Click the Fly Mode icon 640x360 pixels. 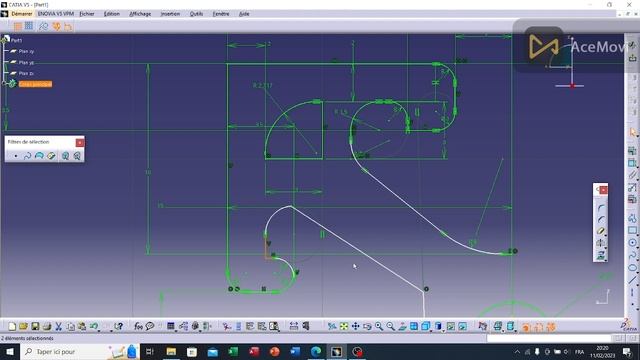click(332, 326)
